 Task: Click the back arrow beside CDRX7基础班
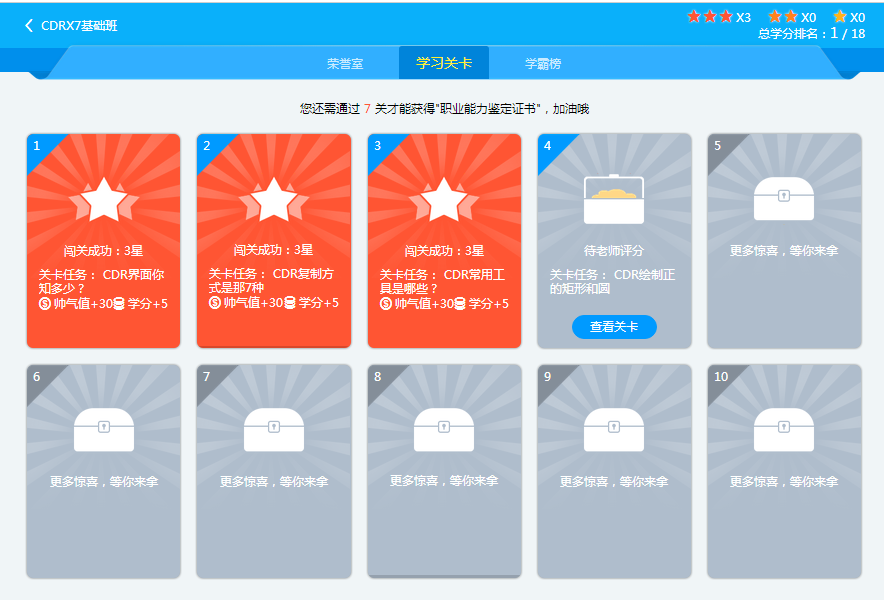pyautogui.click(x=29, y=26)
